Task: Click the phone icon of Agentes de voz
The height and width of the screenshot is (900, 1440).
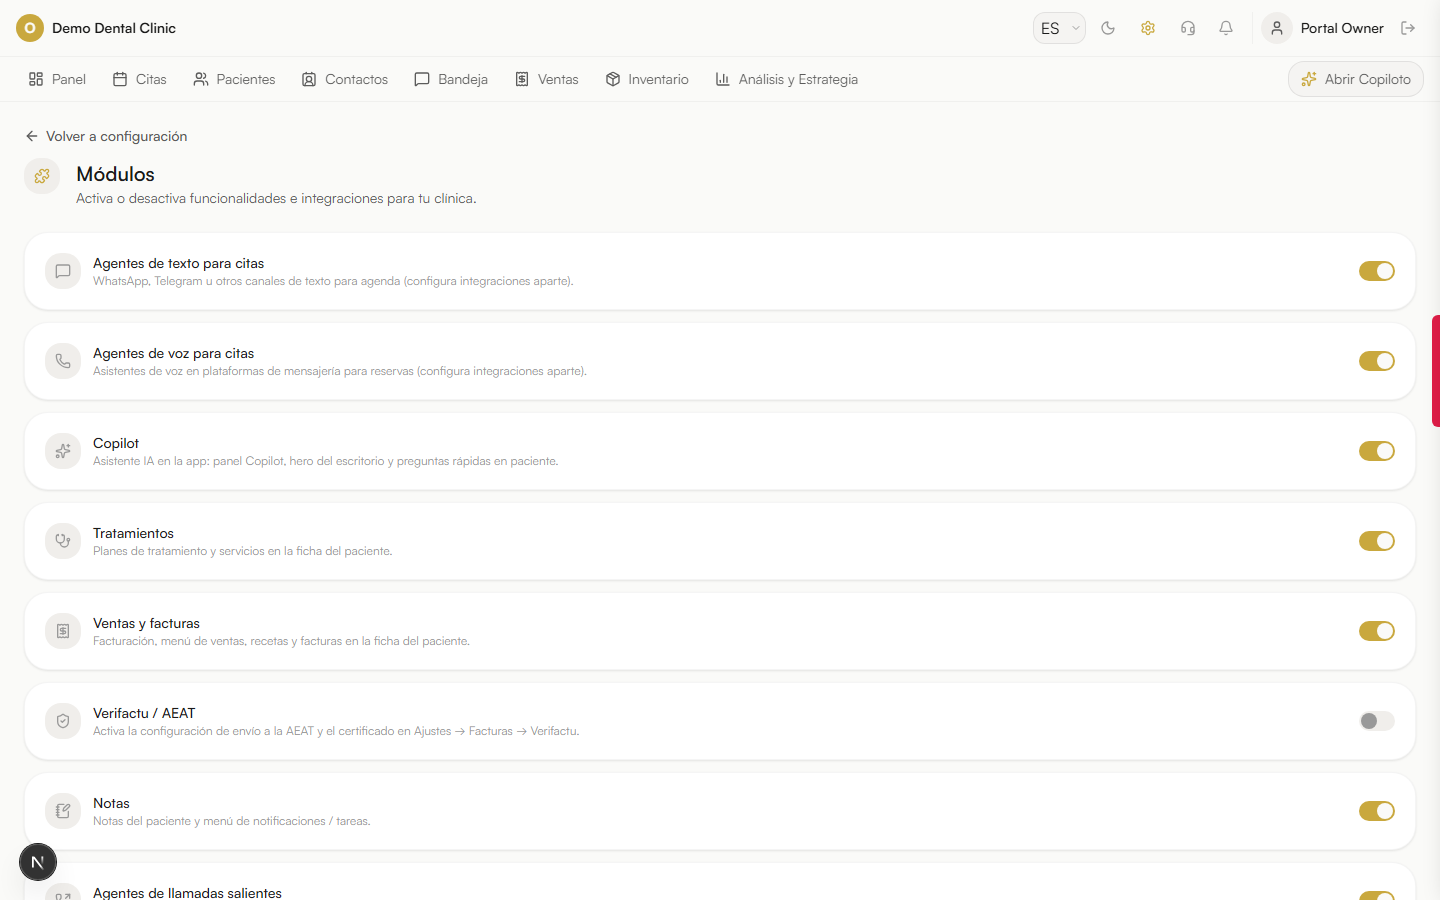Action: point(63,361)
